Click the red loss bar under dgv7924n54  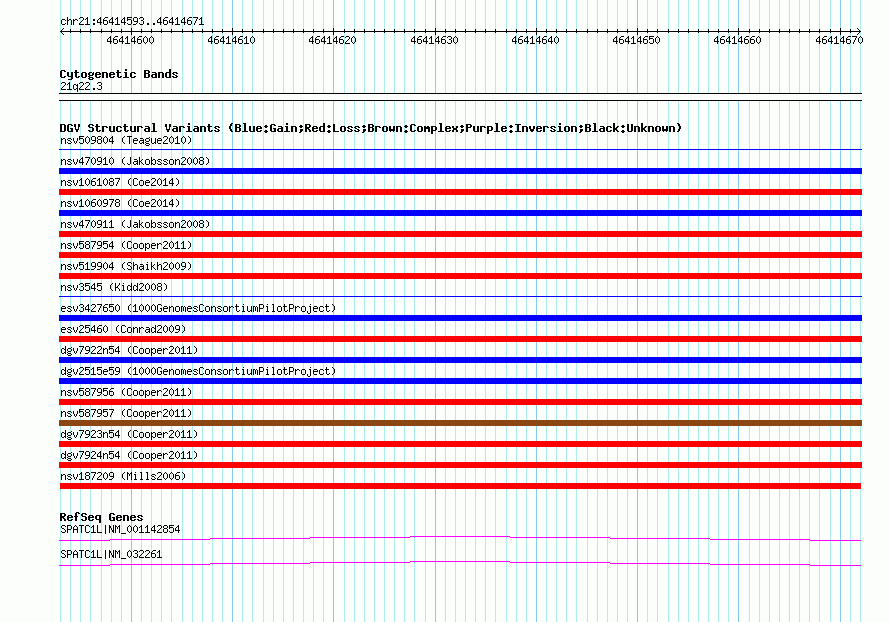point(460,465)
